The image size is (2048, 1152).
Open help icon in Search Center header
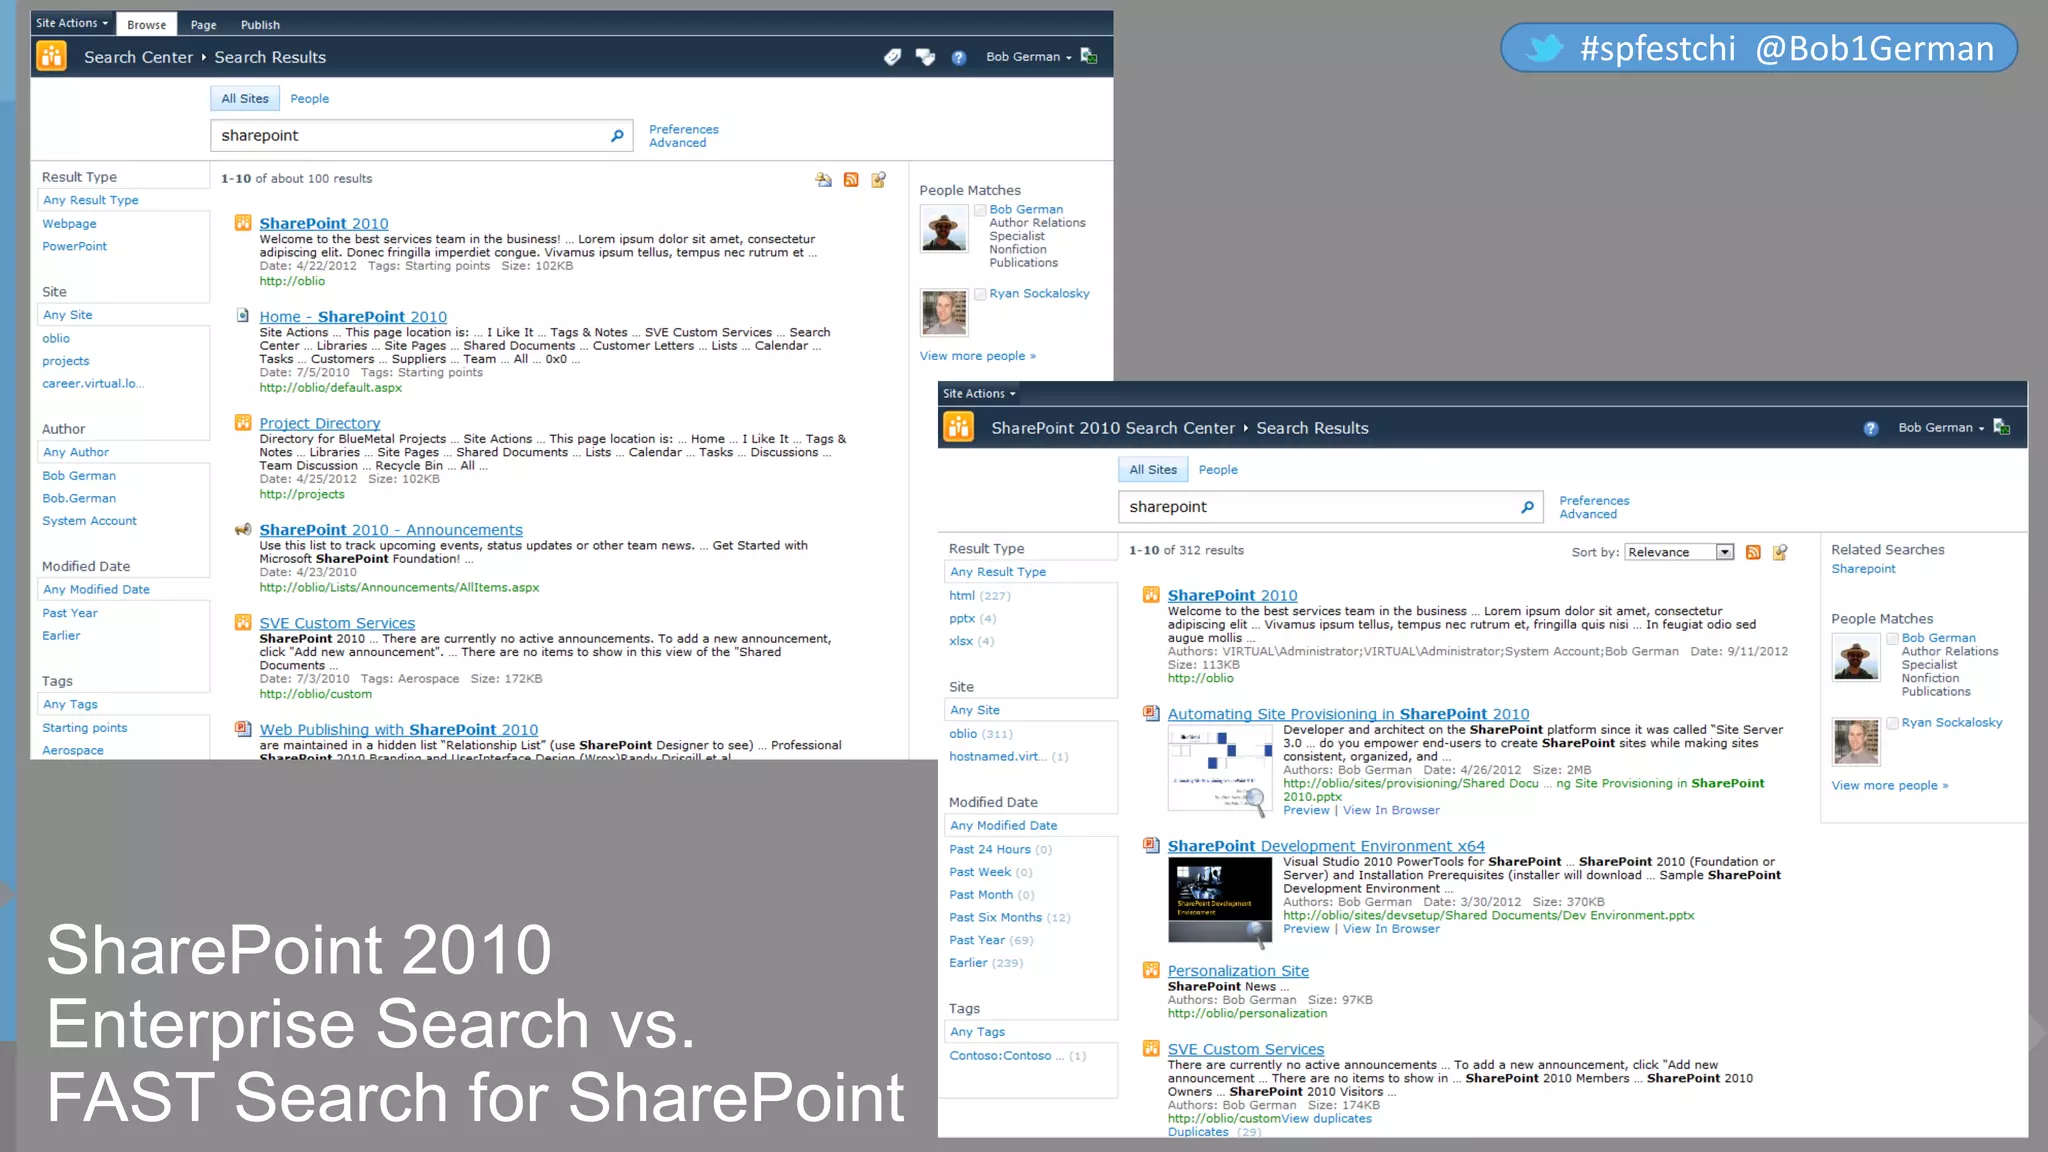[x=958, y=58]
